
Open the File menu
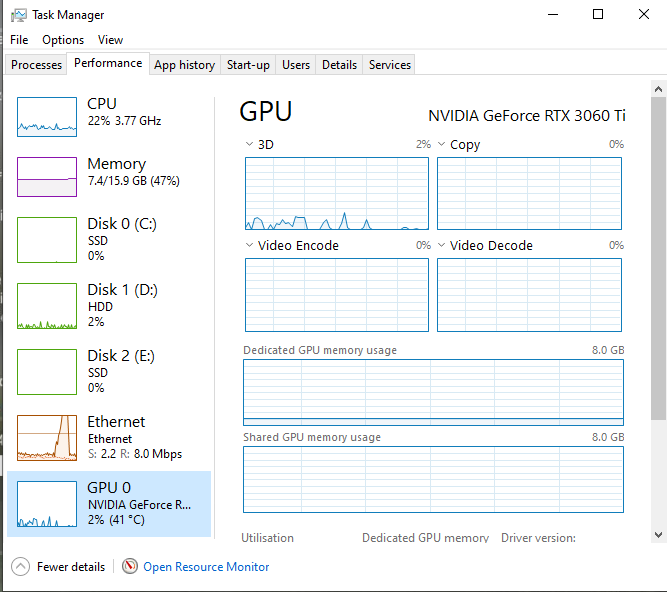(19, 40)
